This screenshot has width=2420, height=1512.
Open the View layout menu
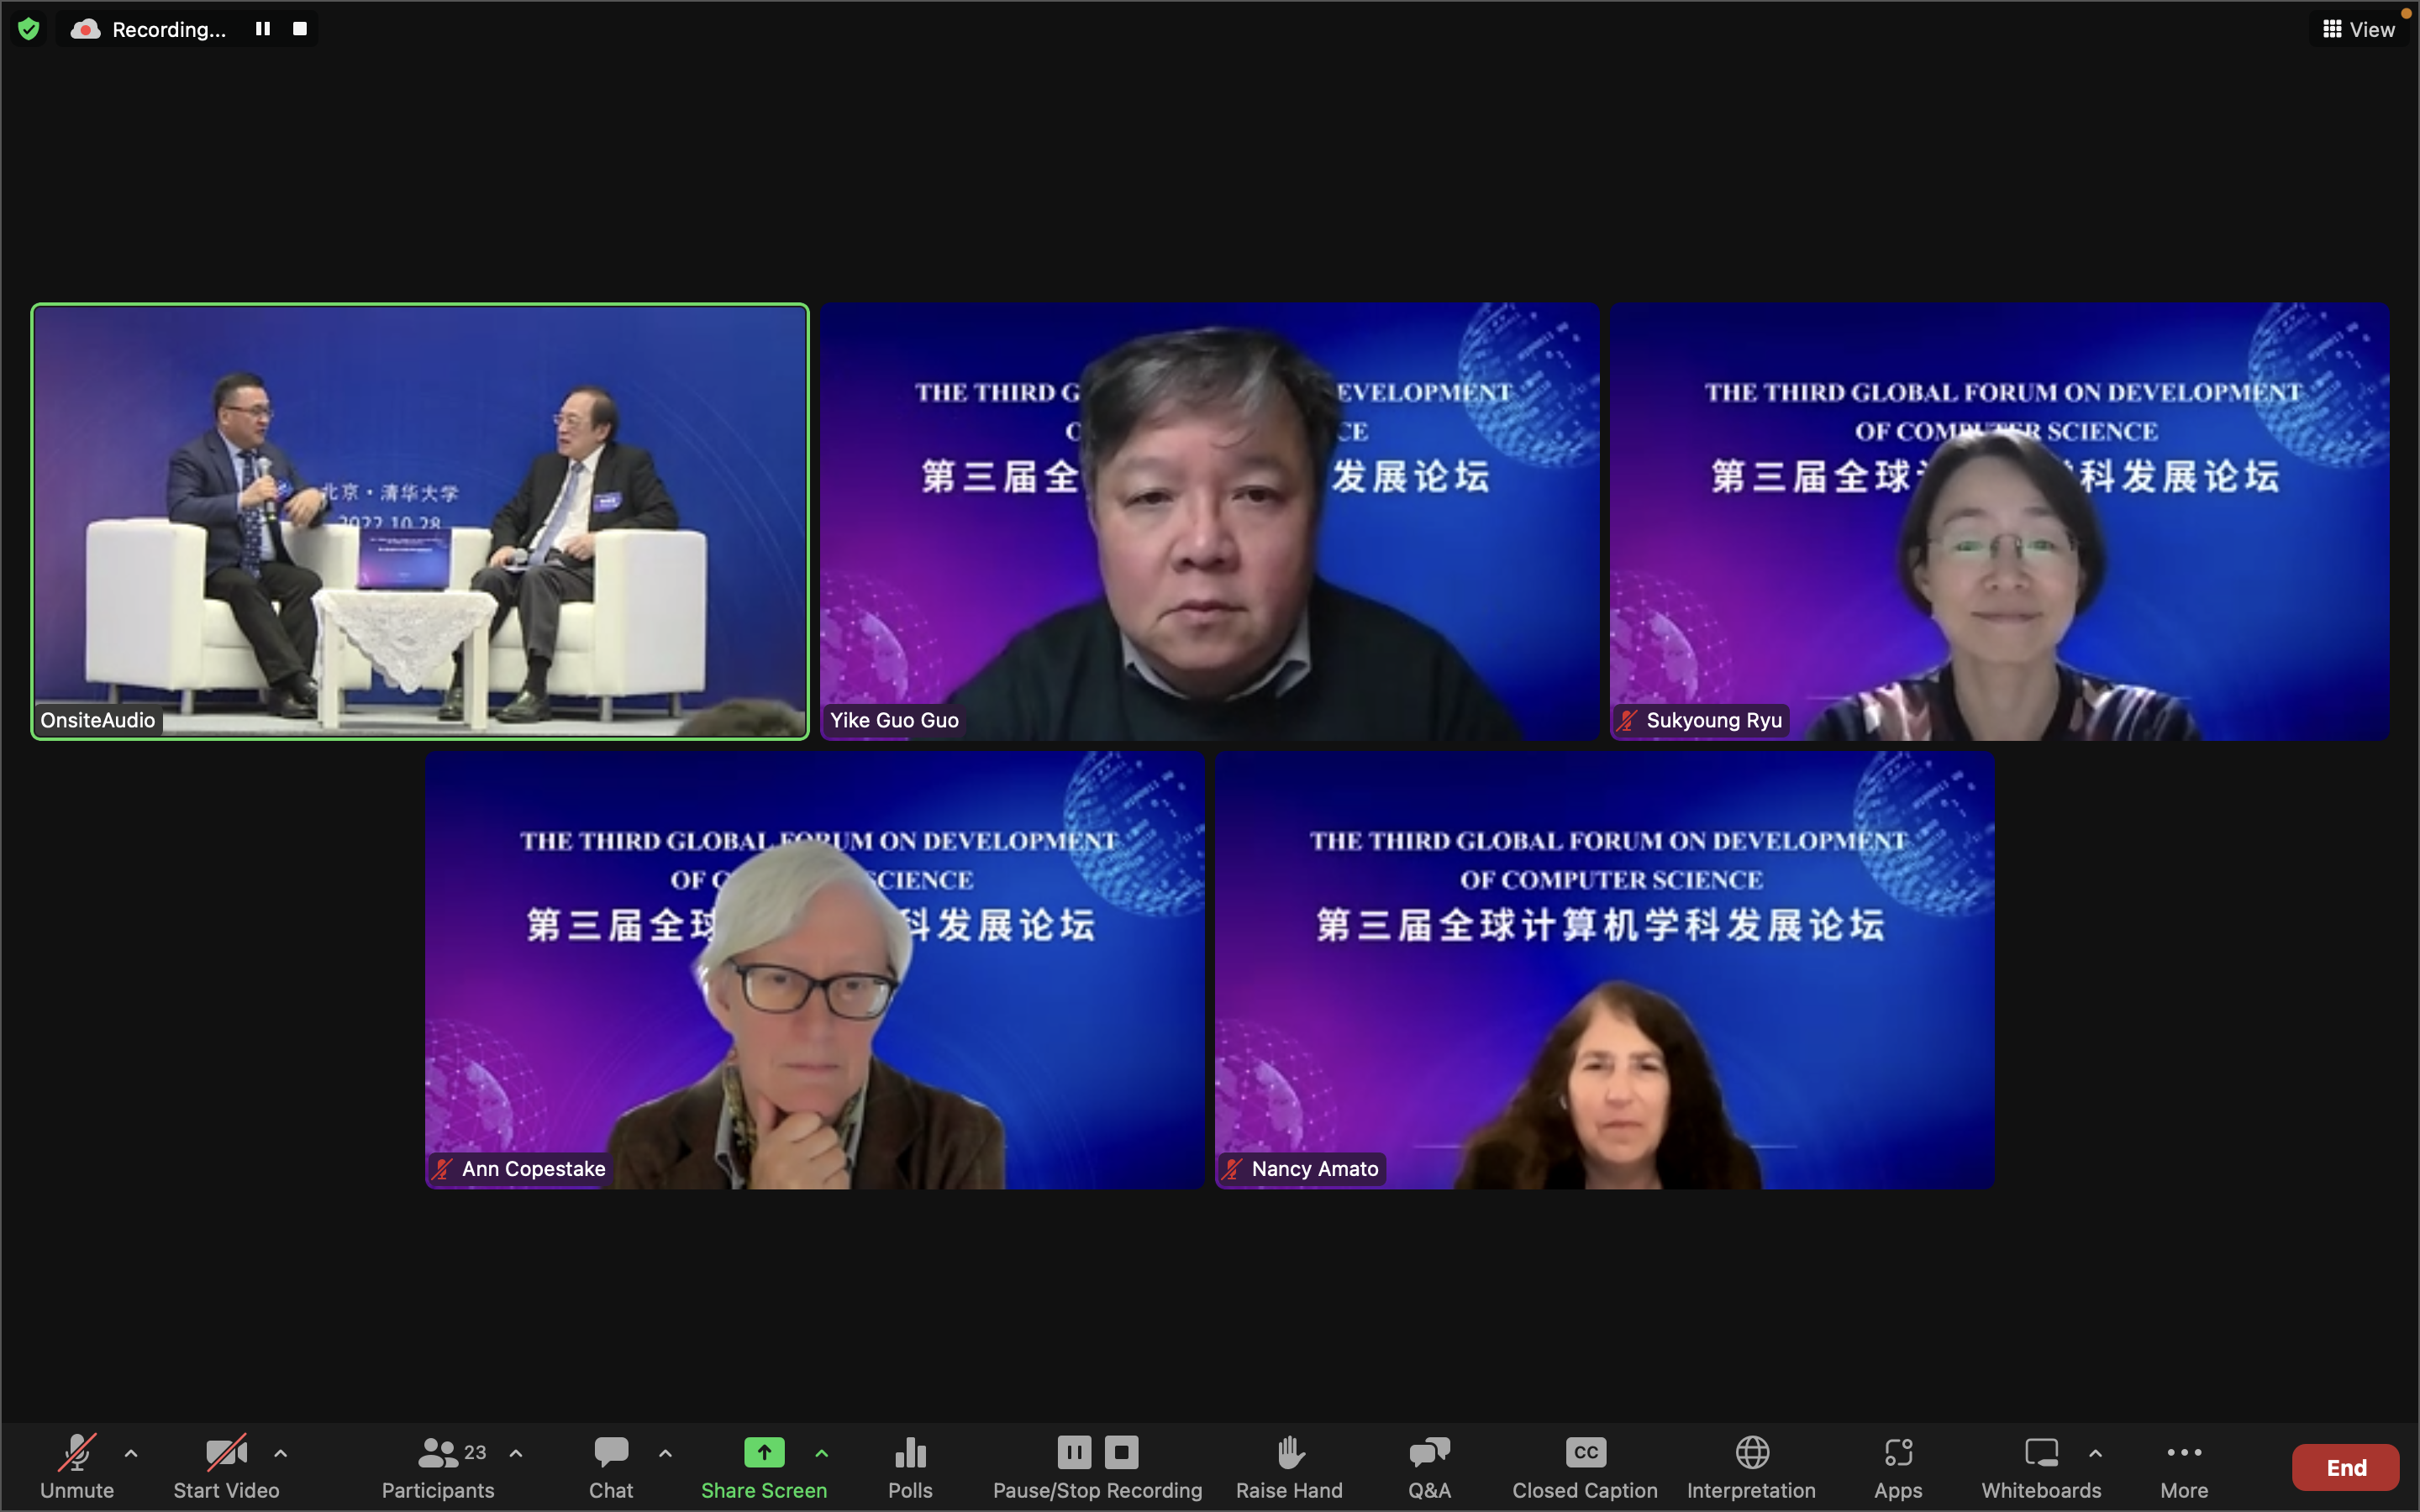(x=2359, y=29)
